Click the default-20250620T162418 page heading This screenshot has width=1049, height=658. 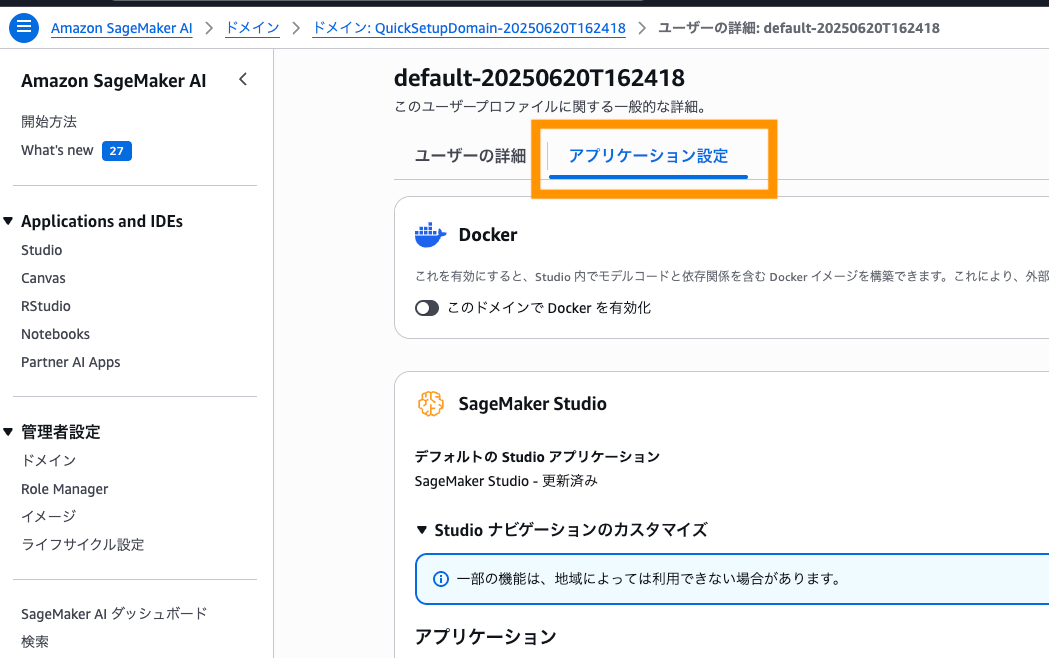[539, 78]
